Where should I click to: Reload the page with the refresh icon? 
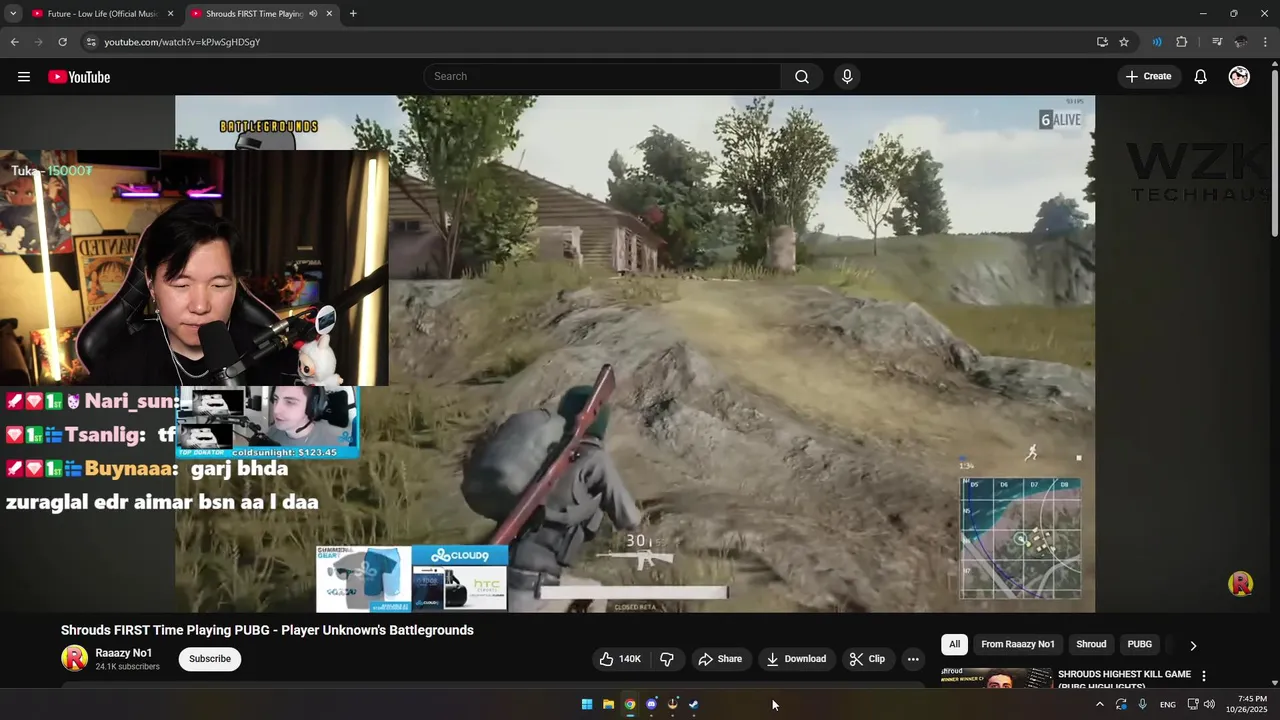point(62,42)
